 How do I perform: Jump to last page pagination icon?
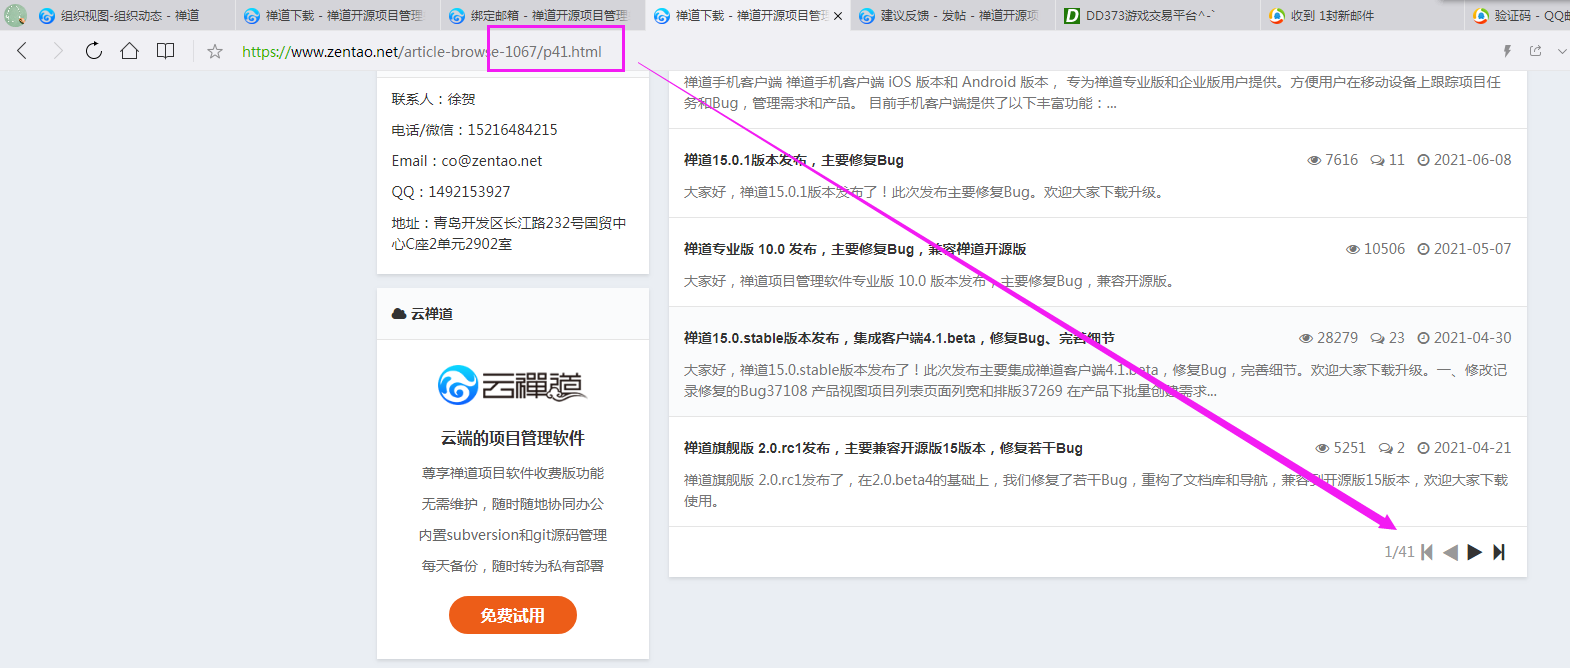(x=1498, y=552)
